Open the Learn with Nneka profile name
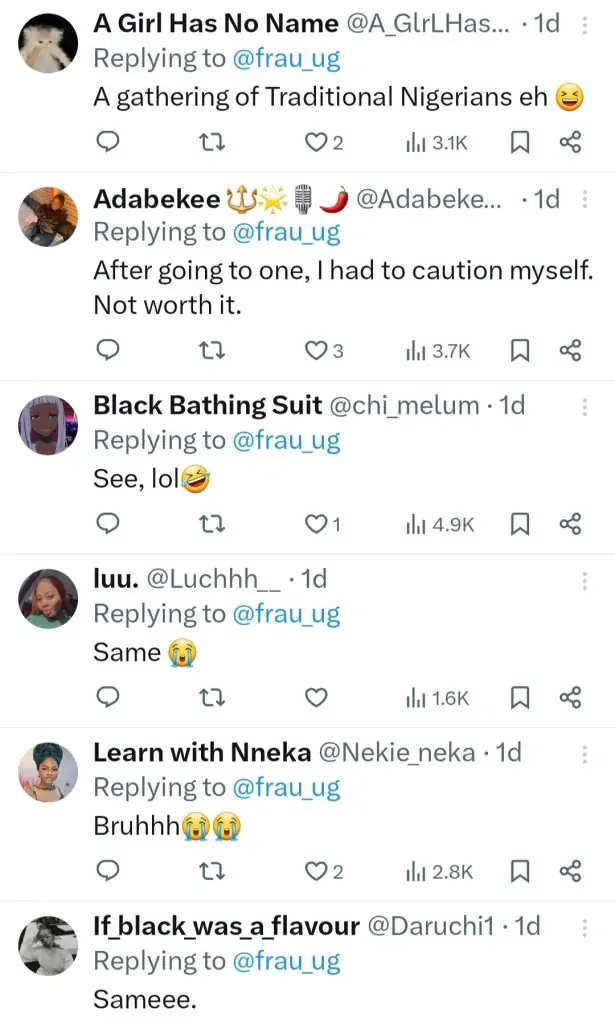615x1024 pixels. tap(202, 752)
